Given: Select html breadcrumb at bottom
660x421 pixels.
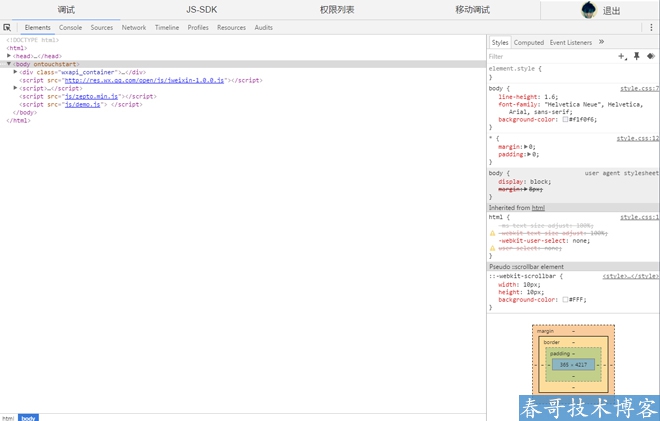Looking at the screenshot, I should pos(8,418).
